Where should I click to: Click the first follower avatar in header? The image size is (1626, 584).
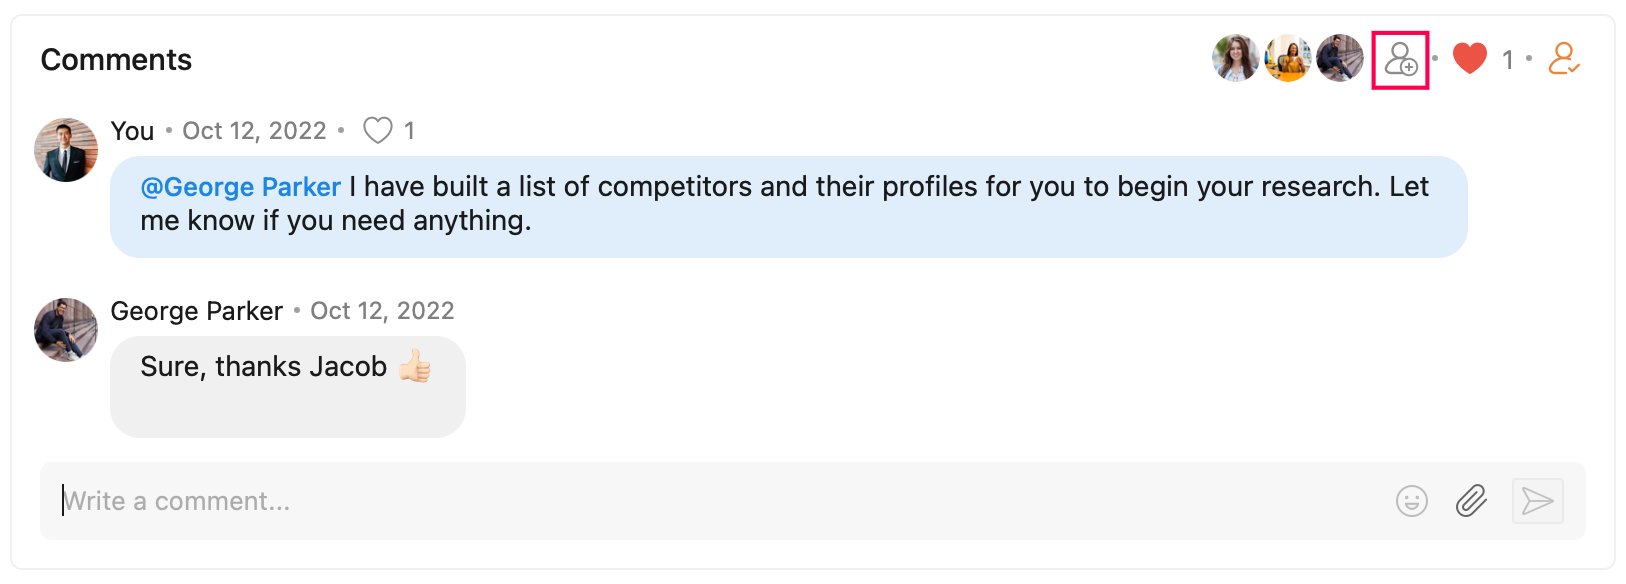click(1236, 59)
